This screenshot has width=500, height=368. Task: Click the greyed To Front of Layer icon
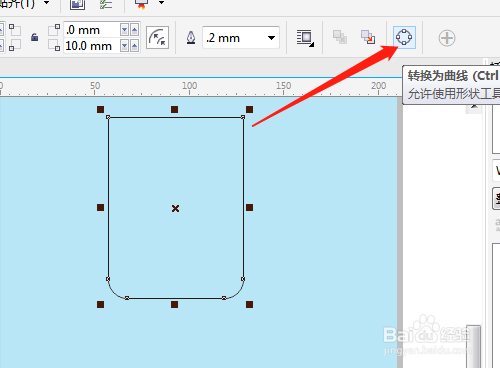pyautogui.click(x=340, y=37)
